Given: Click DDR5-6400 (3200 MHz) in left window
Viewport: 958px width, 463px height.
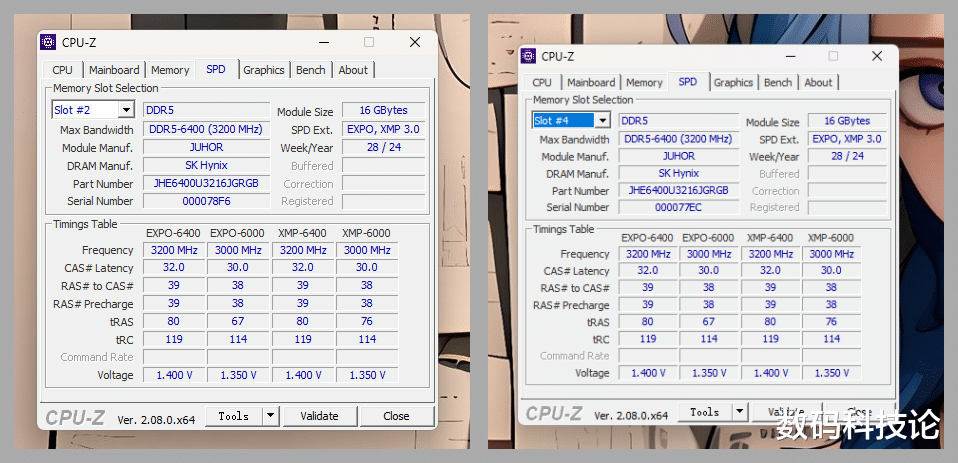Looking at the screenshot, I should (x=207, y=129).
